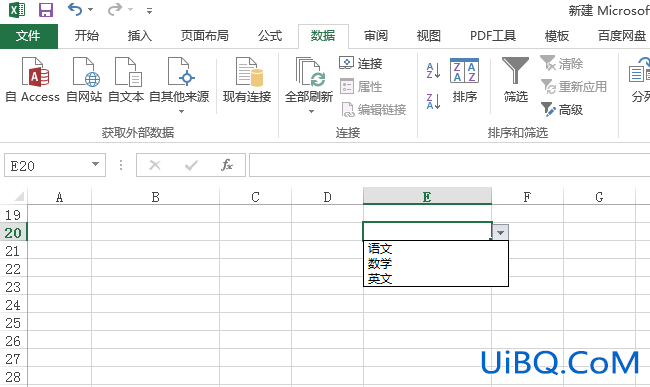Toggle the 筛选 filter
Viewport: 650px width, 387px height.
(x=515, y=80)
